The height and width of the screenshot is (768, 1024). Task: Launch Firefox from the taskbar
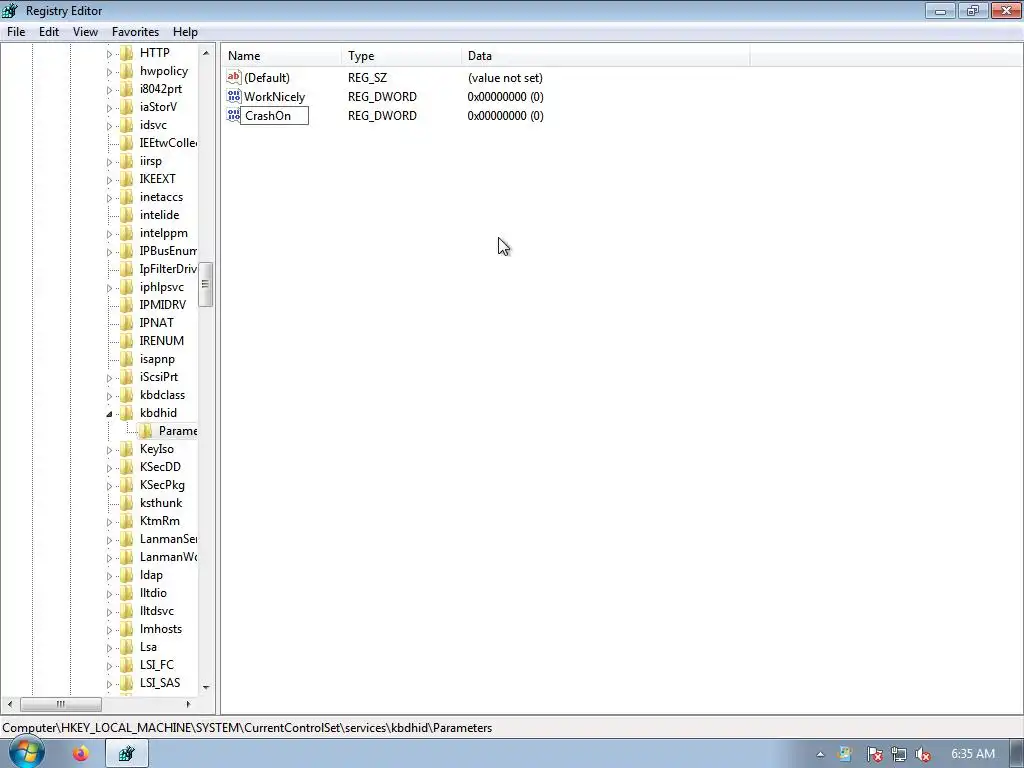pyautogui.click(x=81, y=754)
